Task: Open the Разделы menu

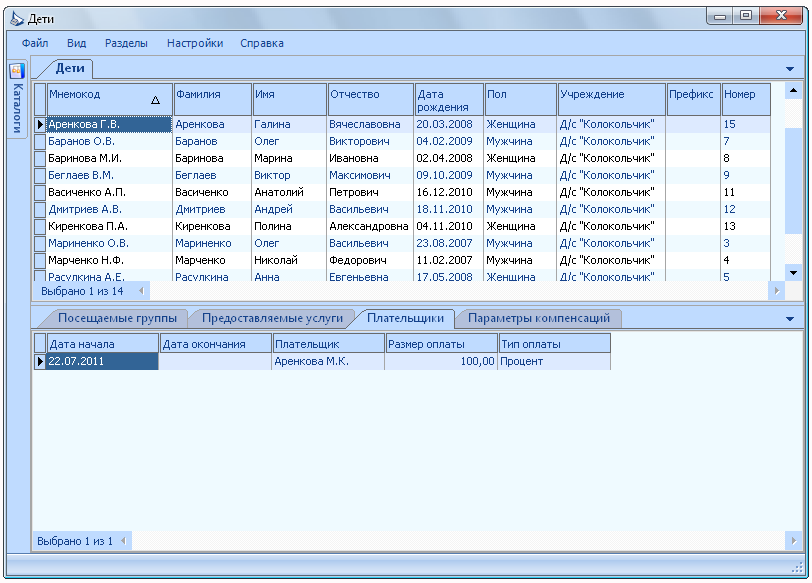Action: [x=126, y=43]
